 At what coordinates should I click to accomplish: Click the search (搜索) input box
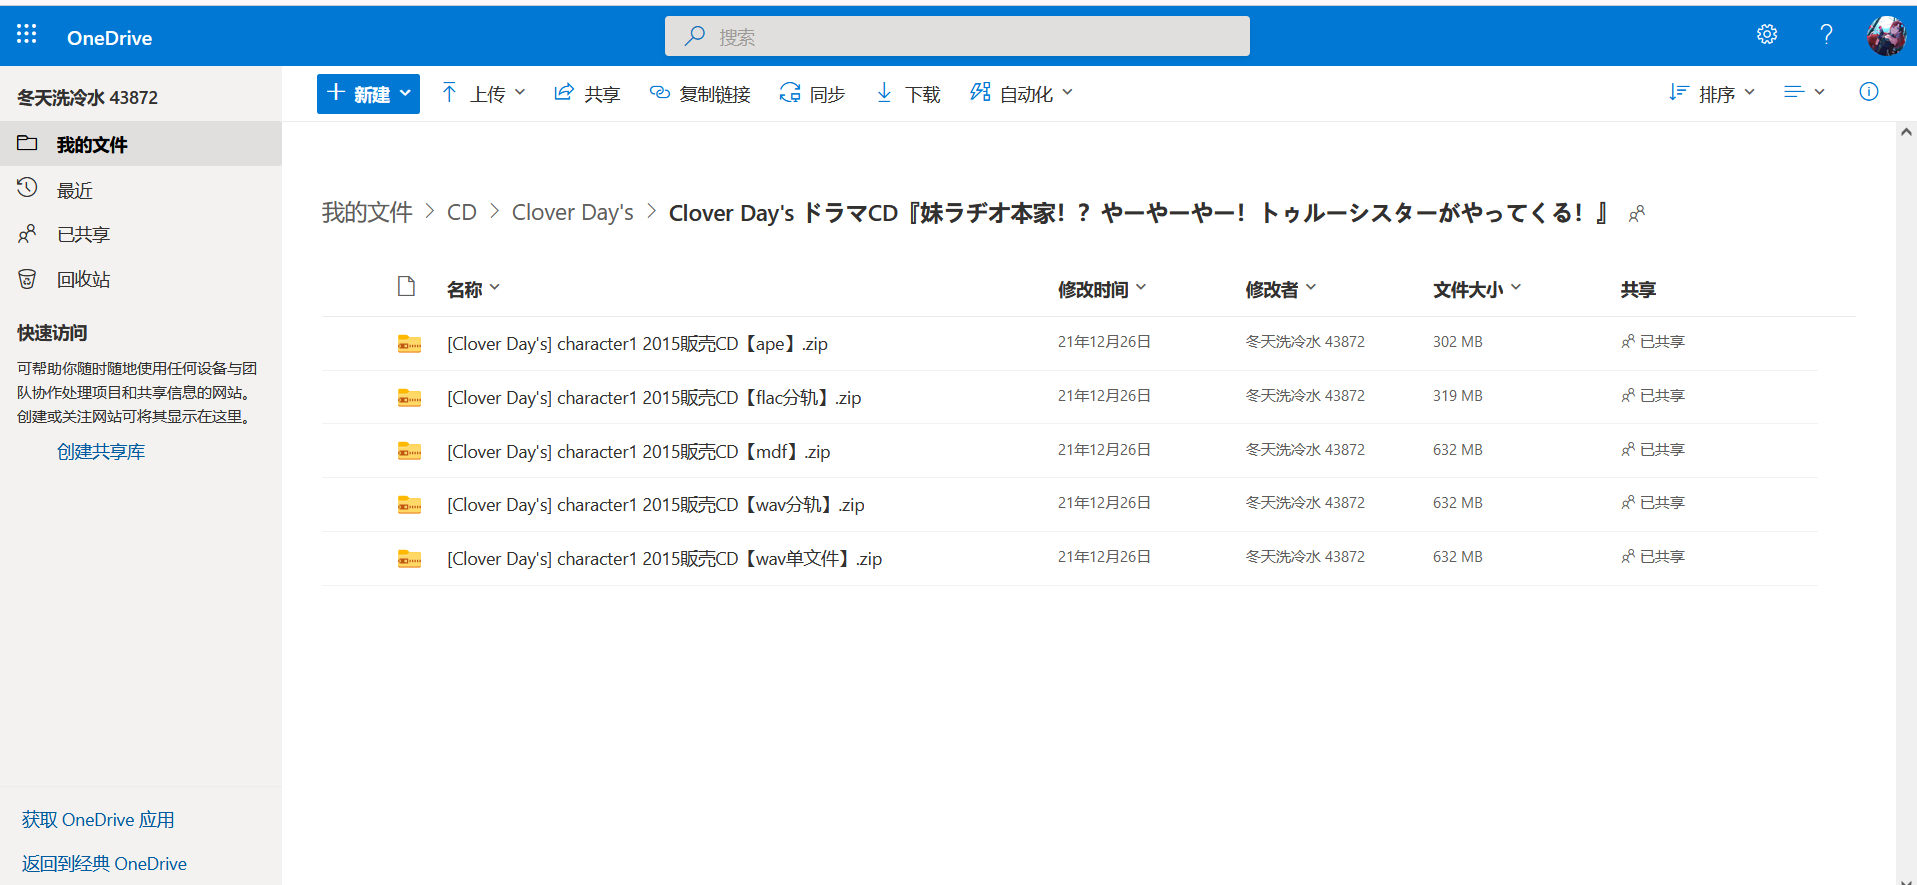(x=957, y=37)
